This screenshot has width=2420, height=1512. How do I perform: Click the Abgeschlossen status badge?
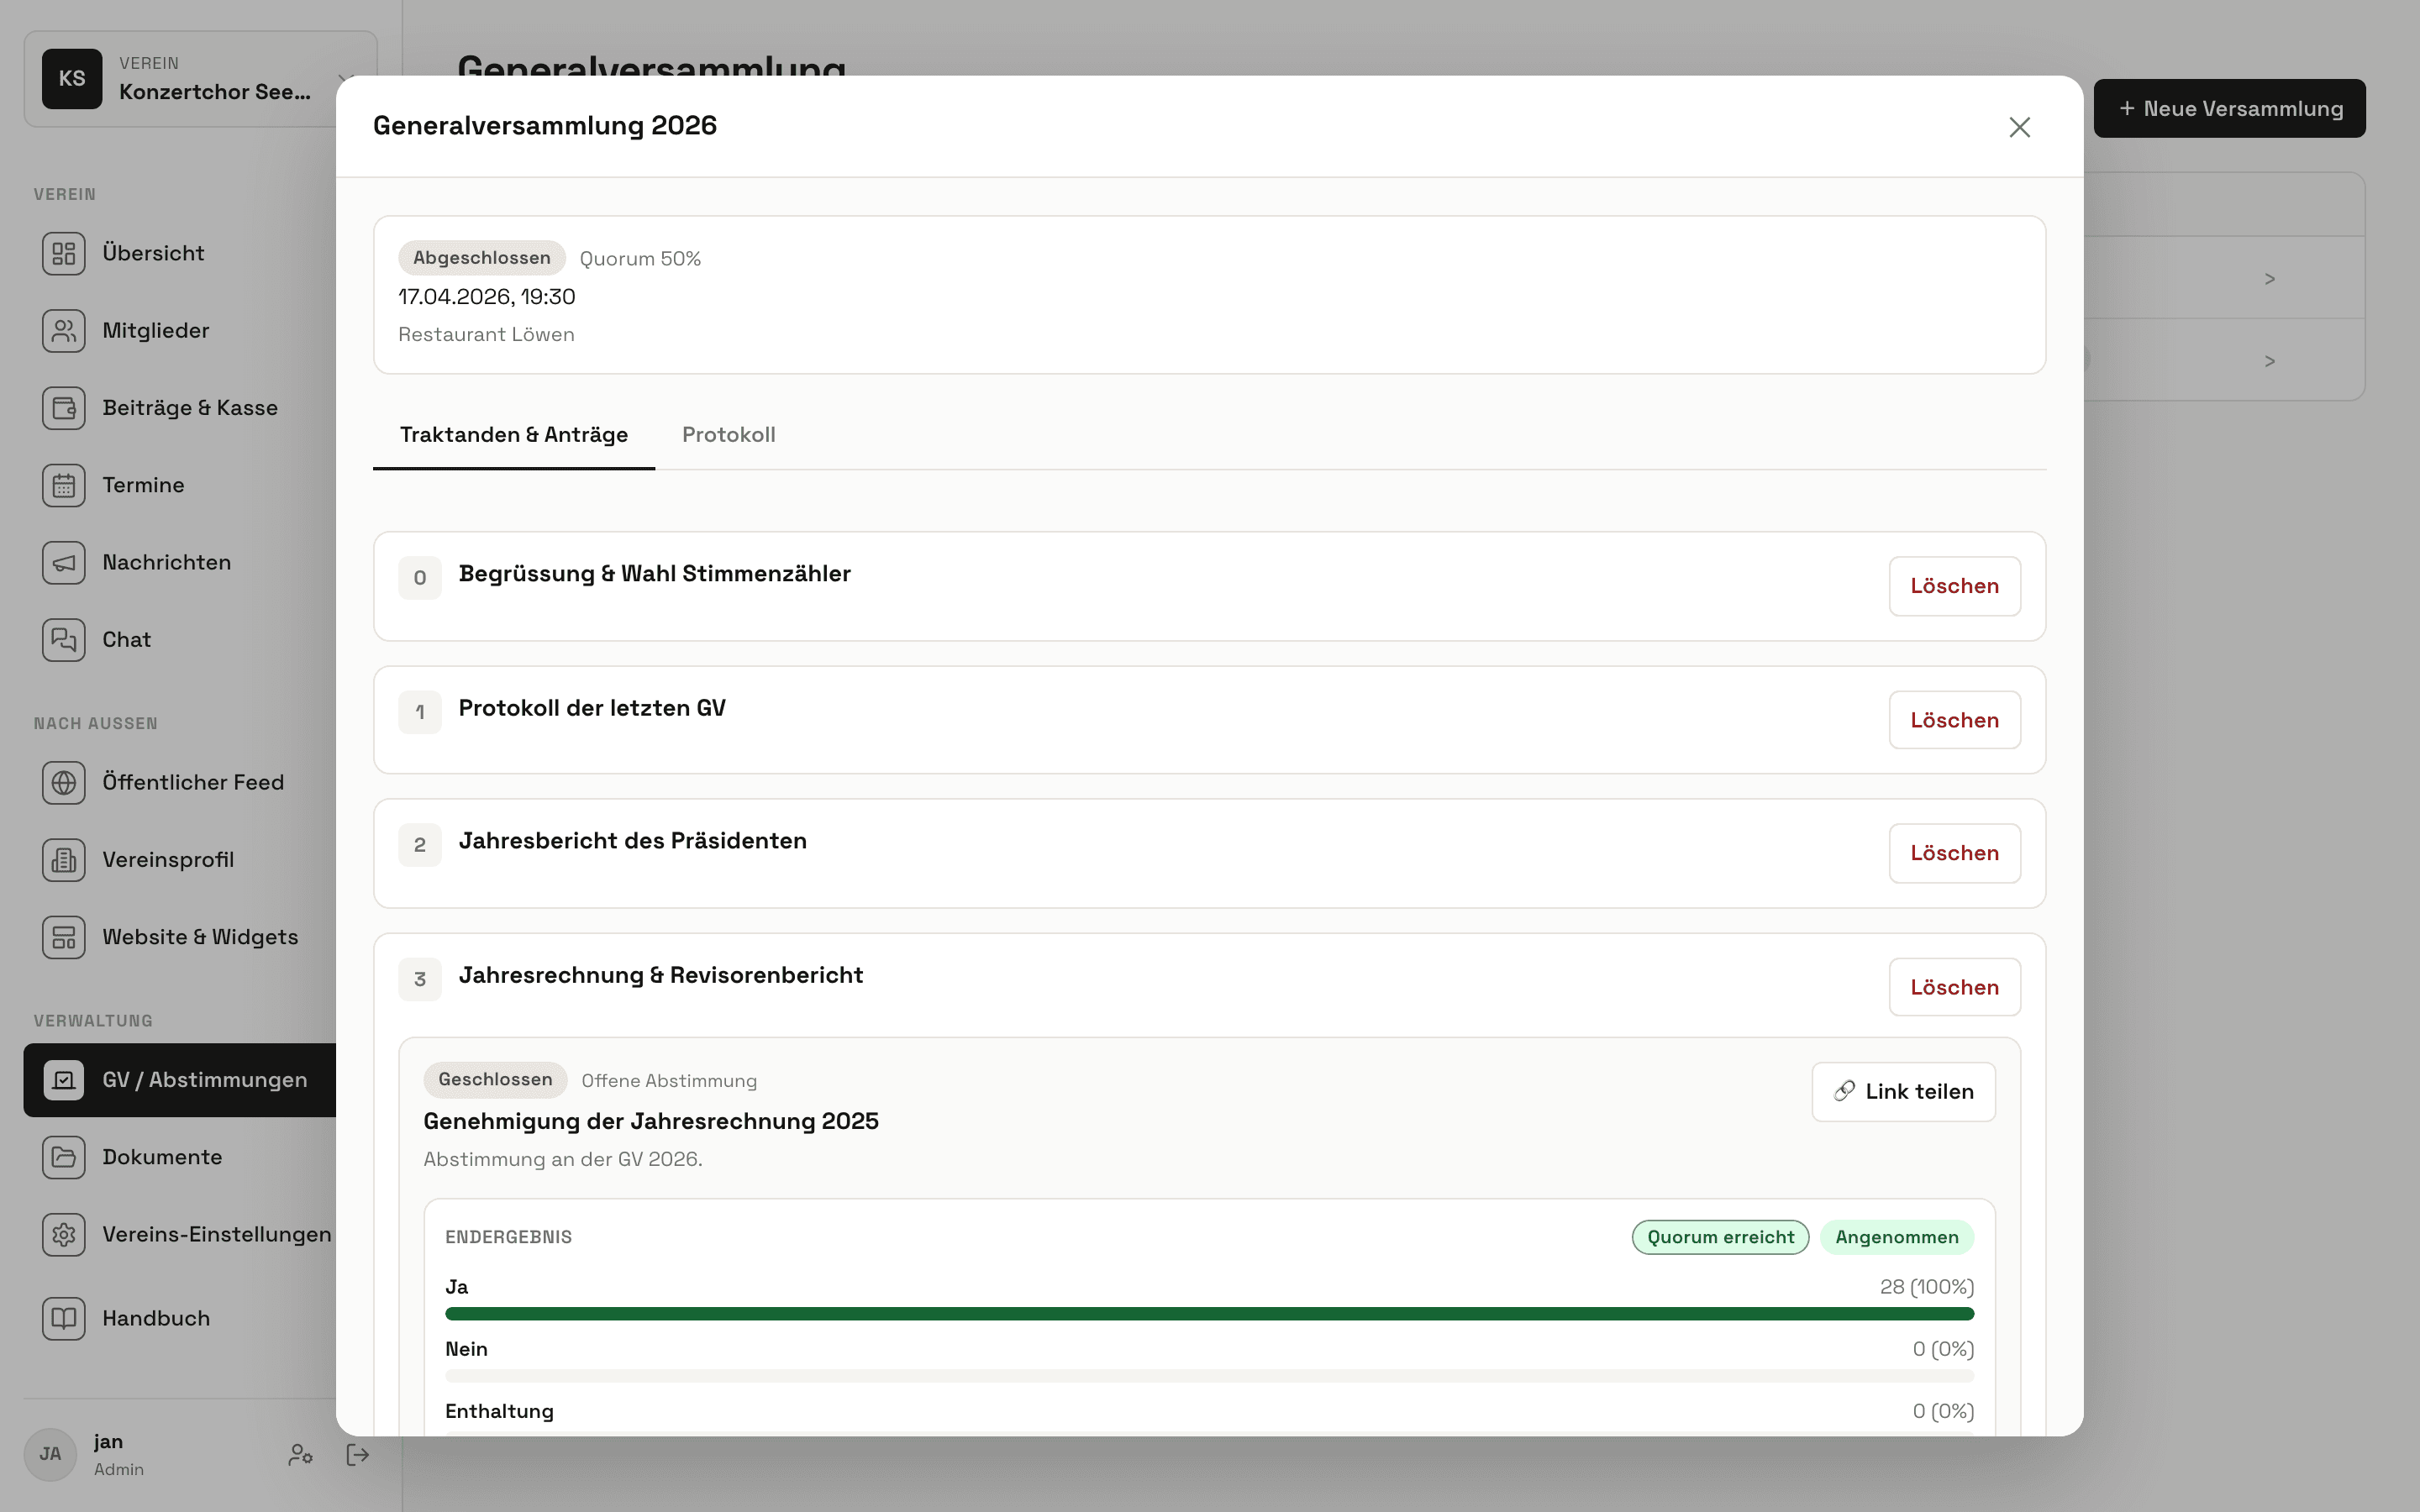(x=482, y=258)
